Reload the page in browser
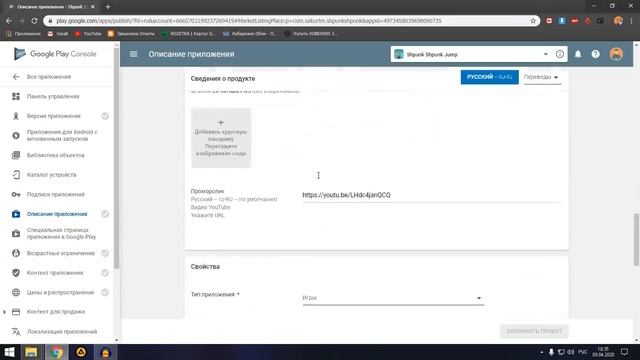This screenshot has width=640, height=360. coord(34,21)
